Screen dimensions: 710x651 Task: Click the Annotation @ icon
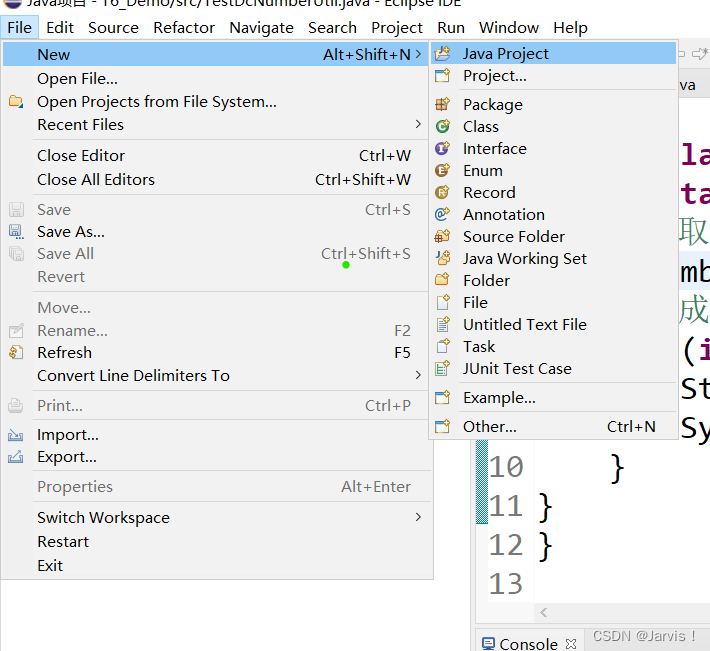tap(442, 215)
